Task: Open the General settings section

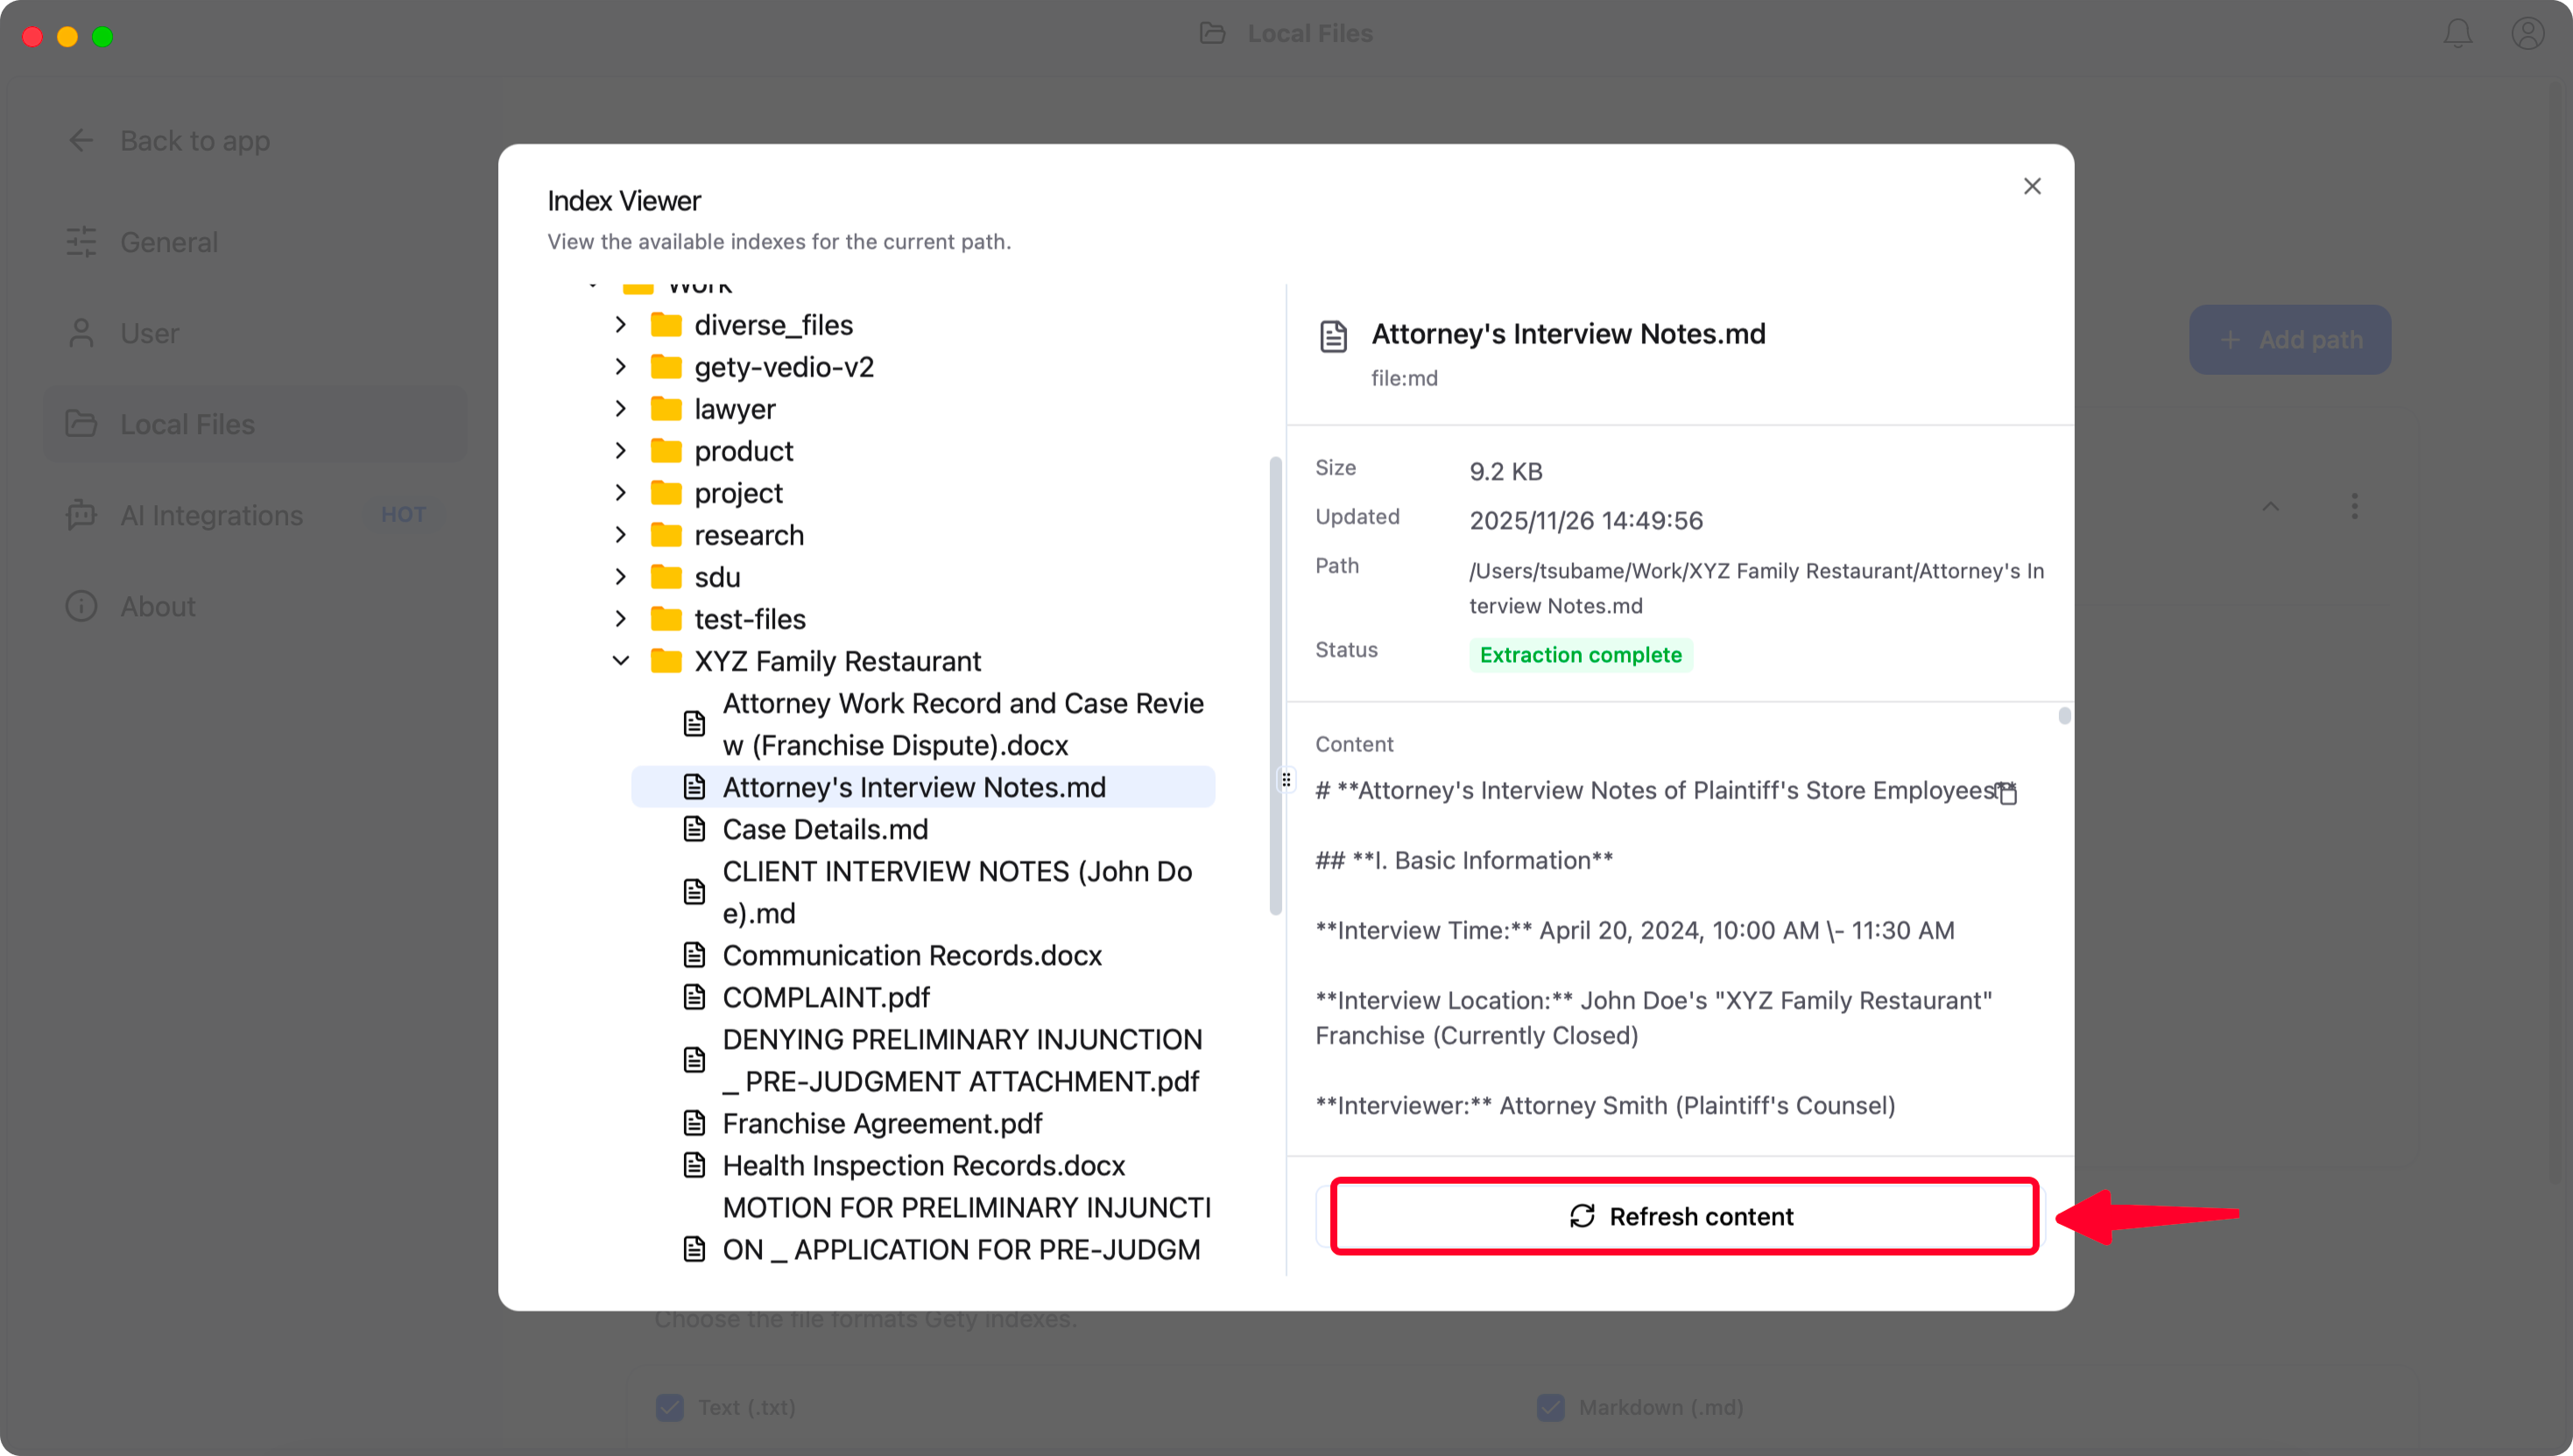Action: tap(168, 242)
